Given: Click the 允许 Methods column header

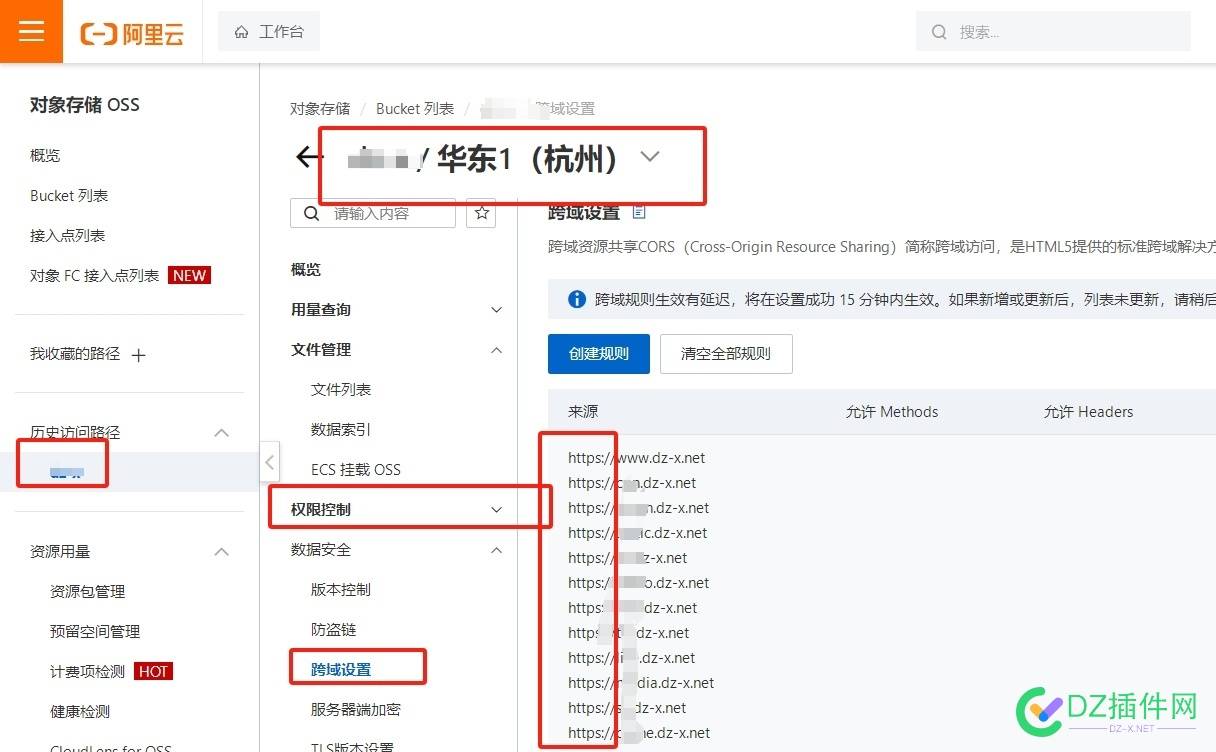Looking at the screenshot, I should click(892, 411).
